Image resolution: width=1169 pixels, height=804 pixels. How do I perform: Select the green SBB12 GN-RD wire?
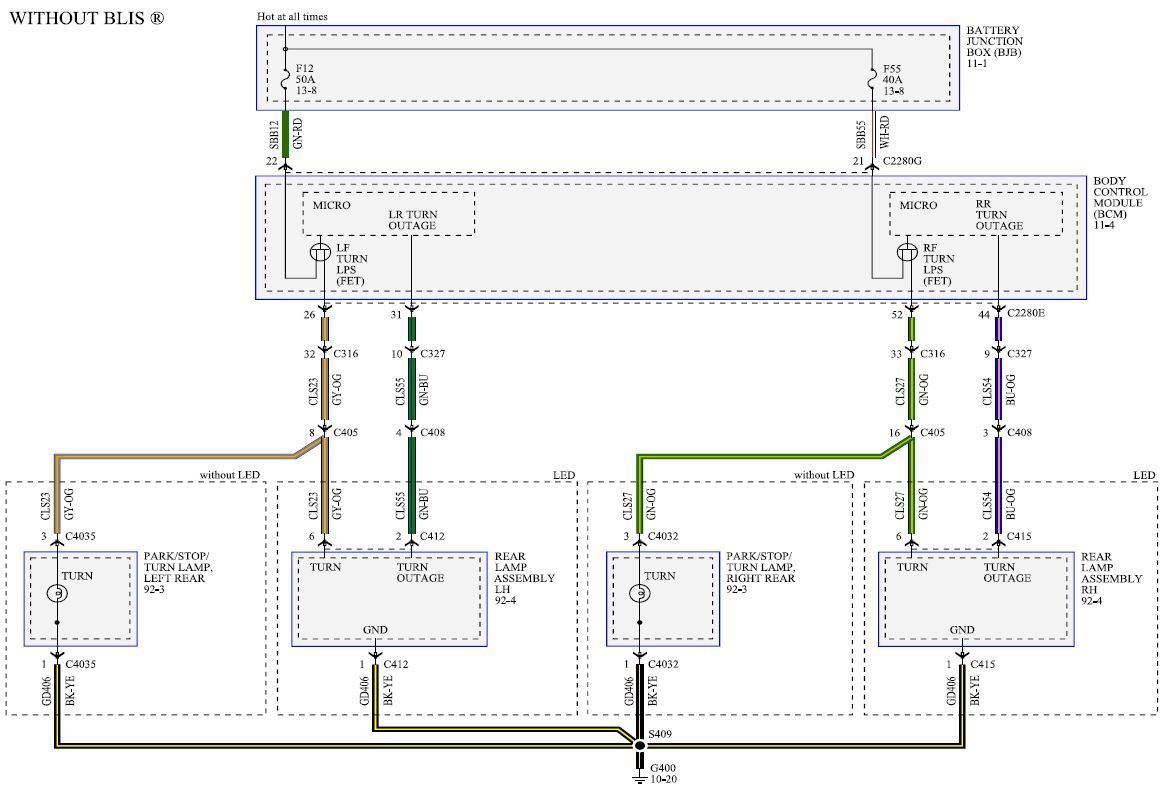[285, 133]
